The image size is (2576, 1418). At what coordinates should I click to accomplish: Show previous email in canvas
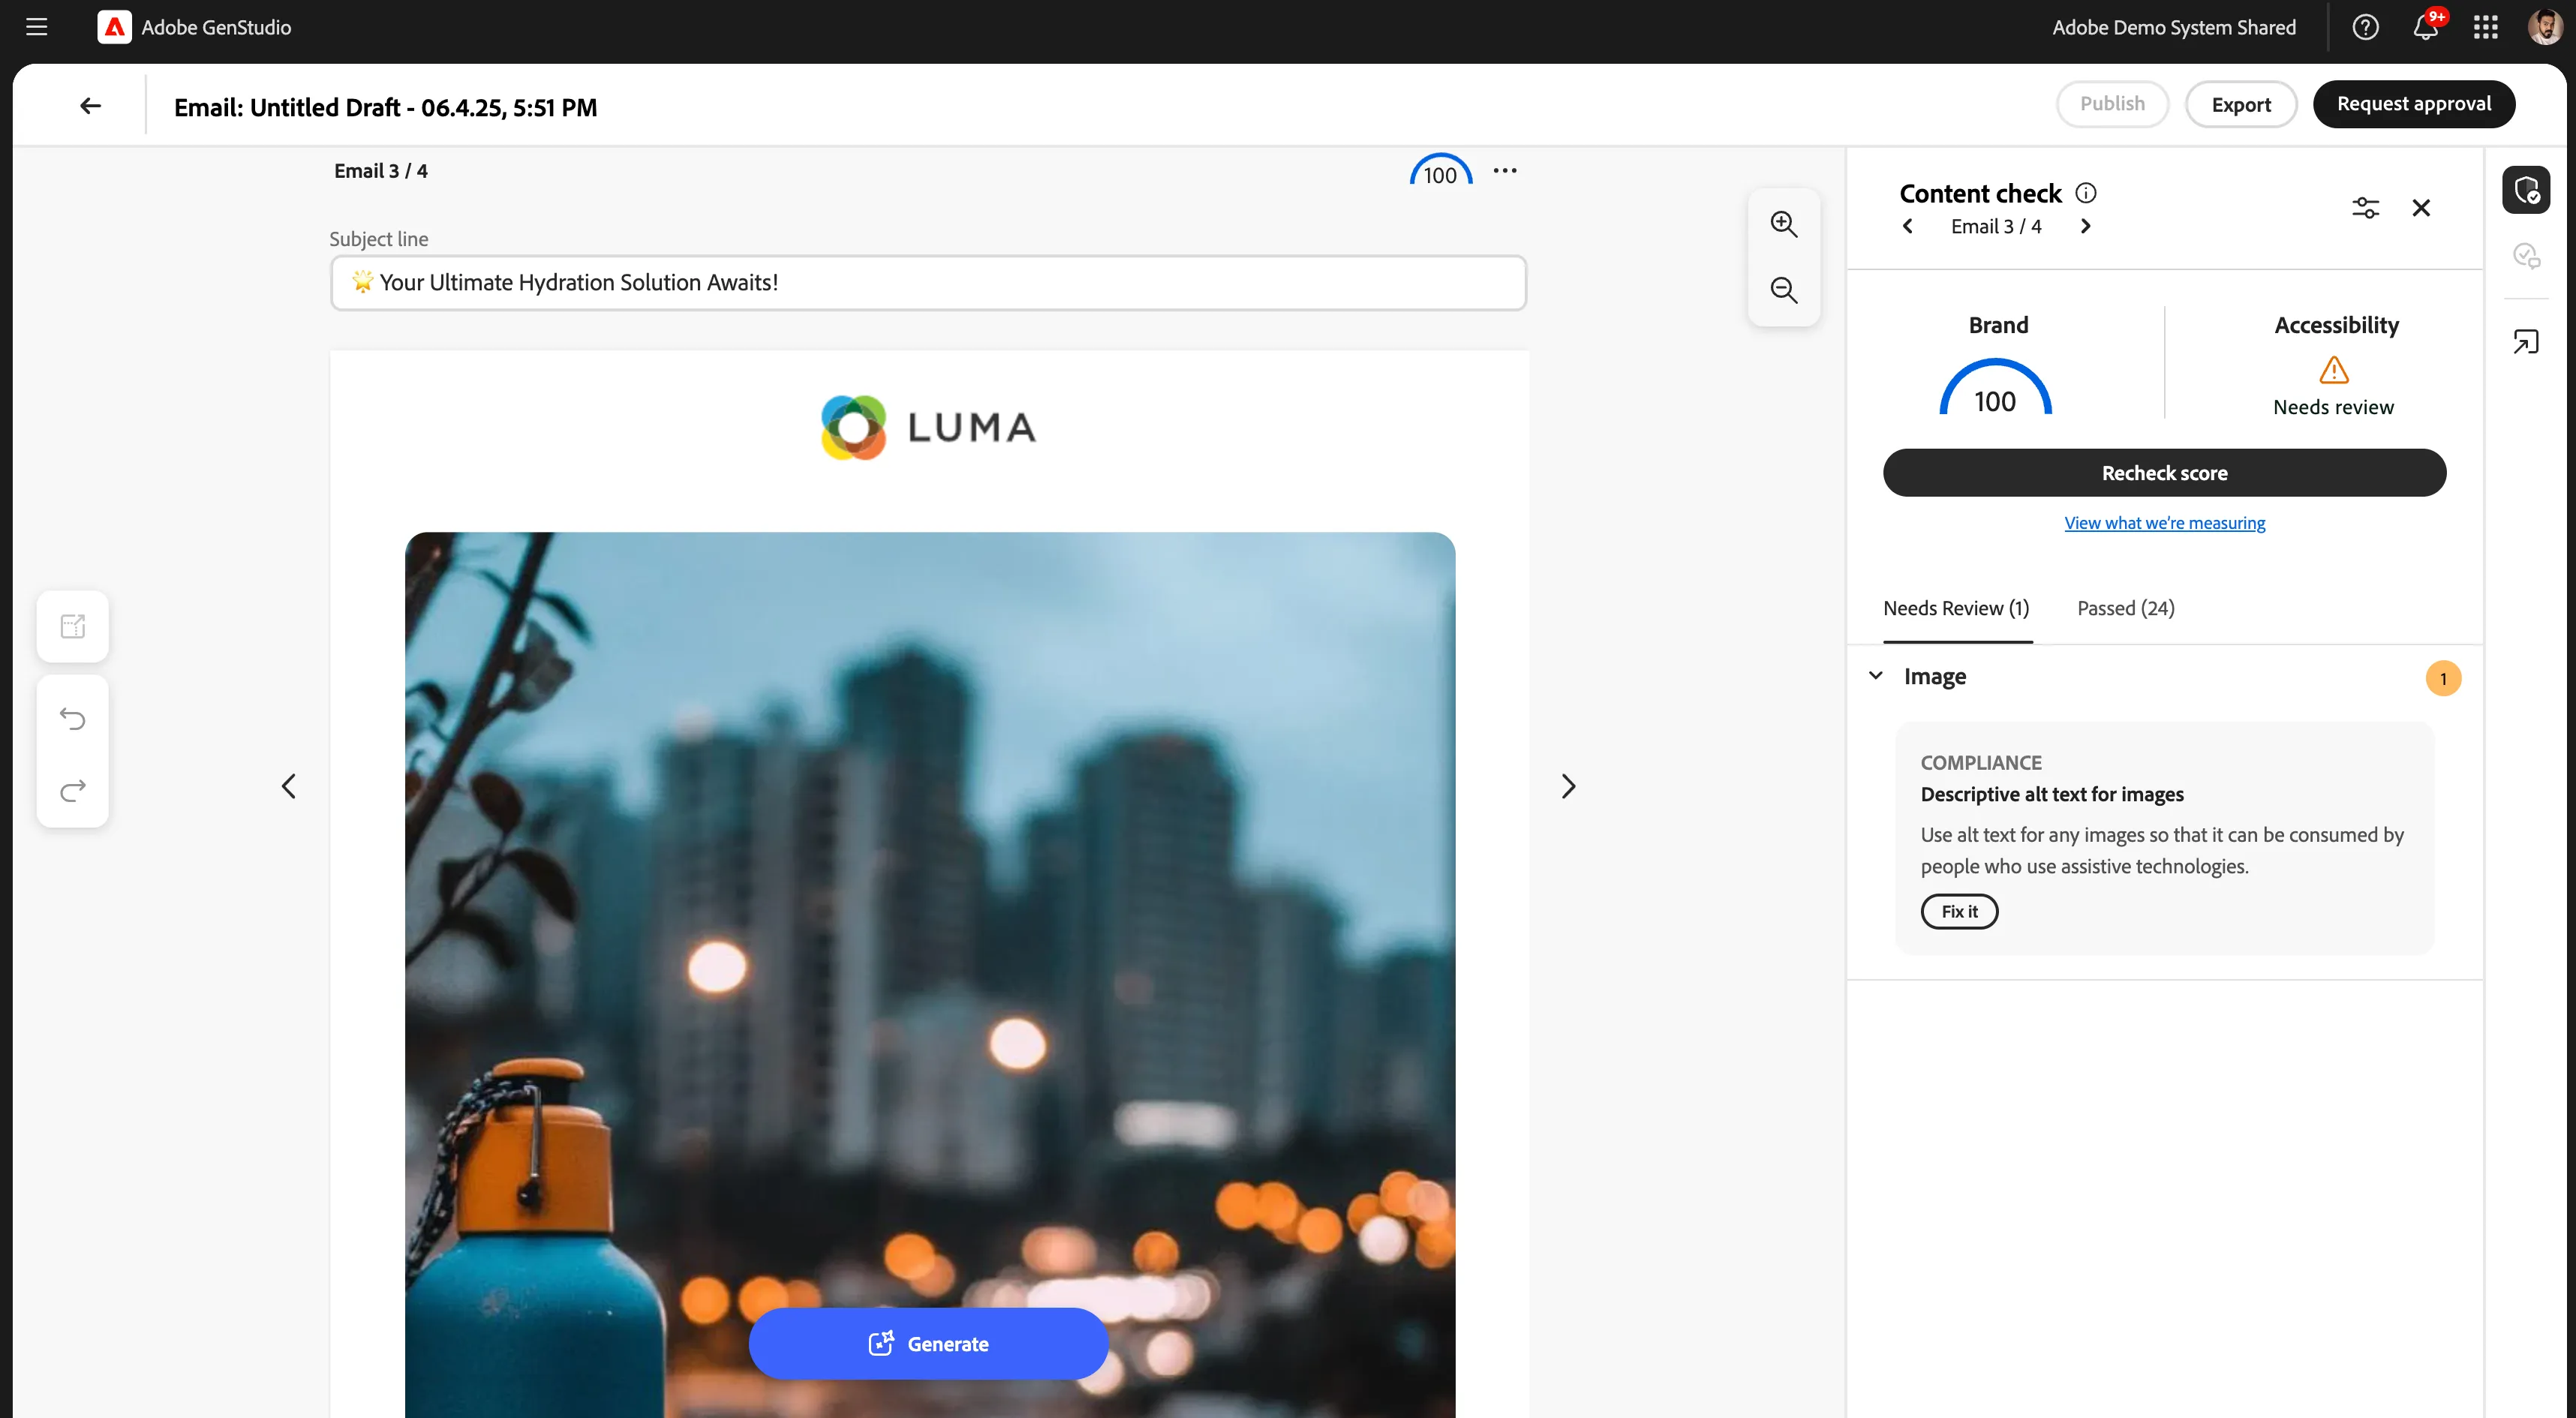(289, 786)
